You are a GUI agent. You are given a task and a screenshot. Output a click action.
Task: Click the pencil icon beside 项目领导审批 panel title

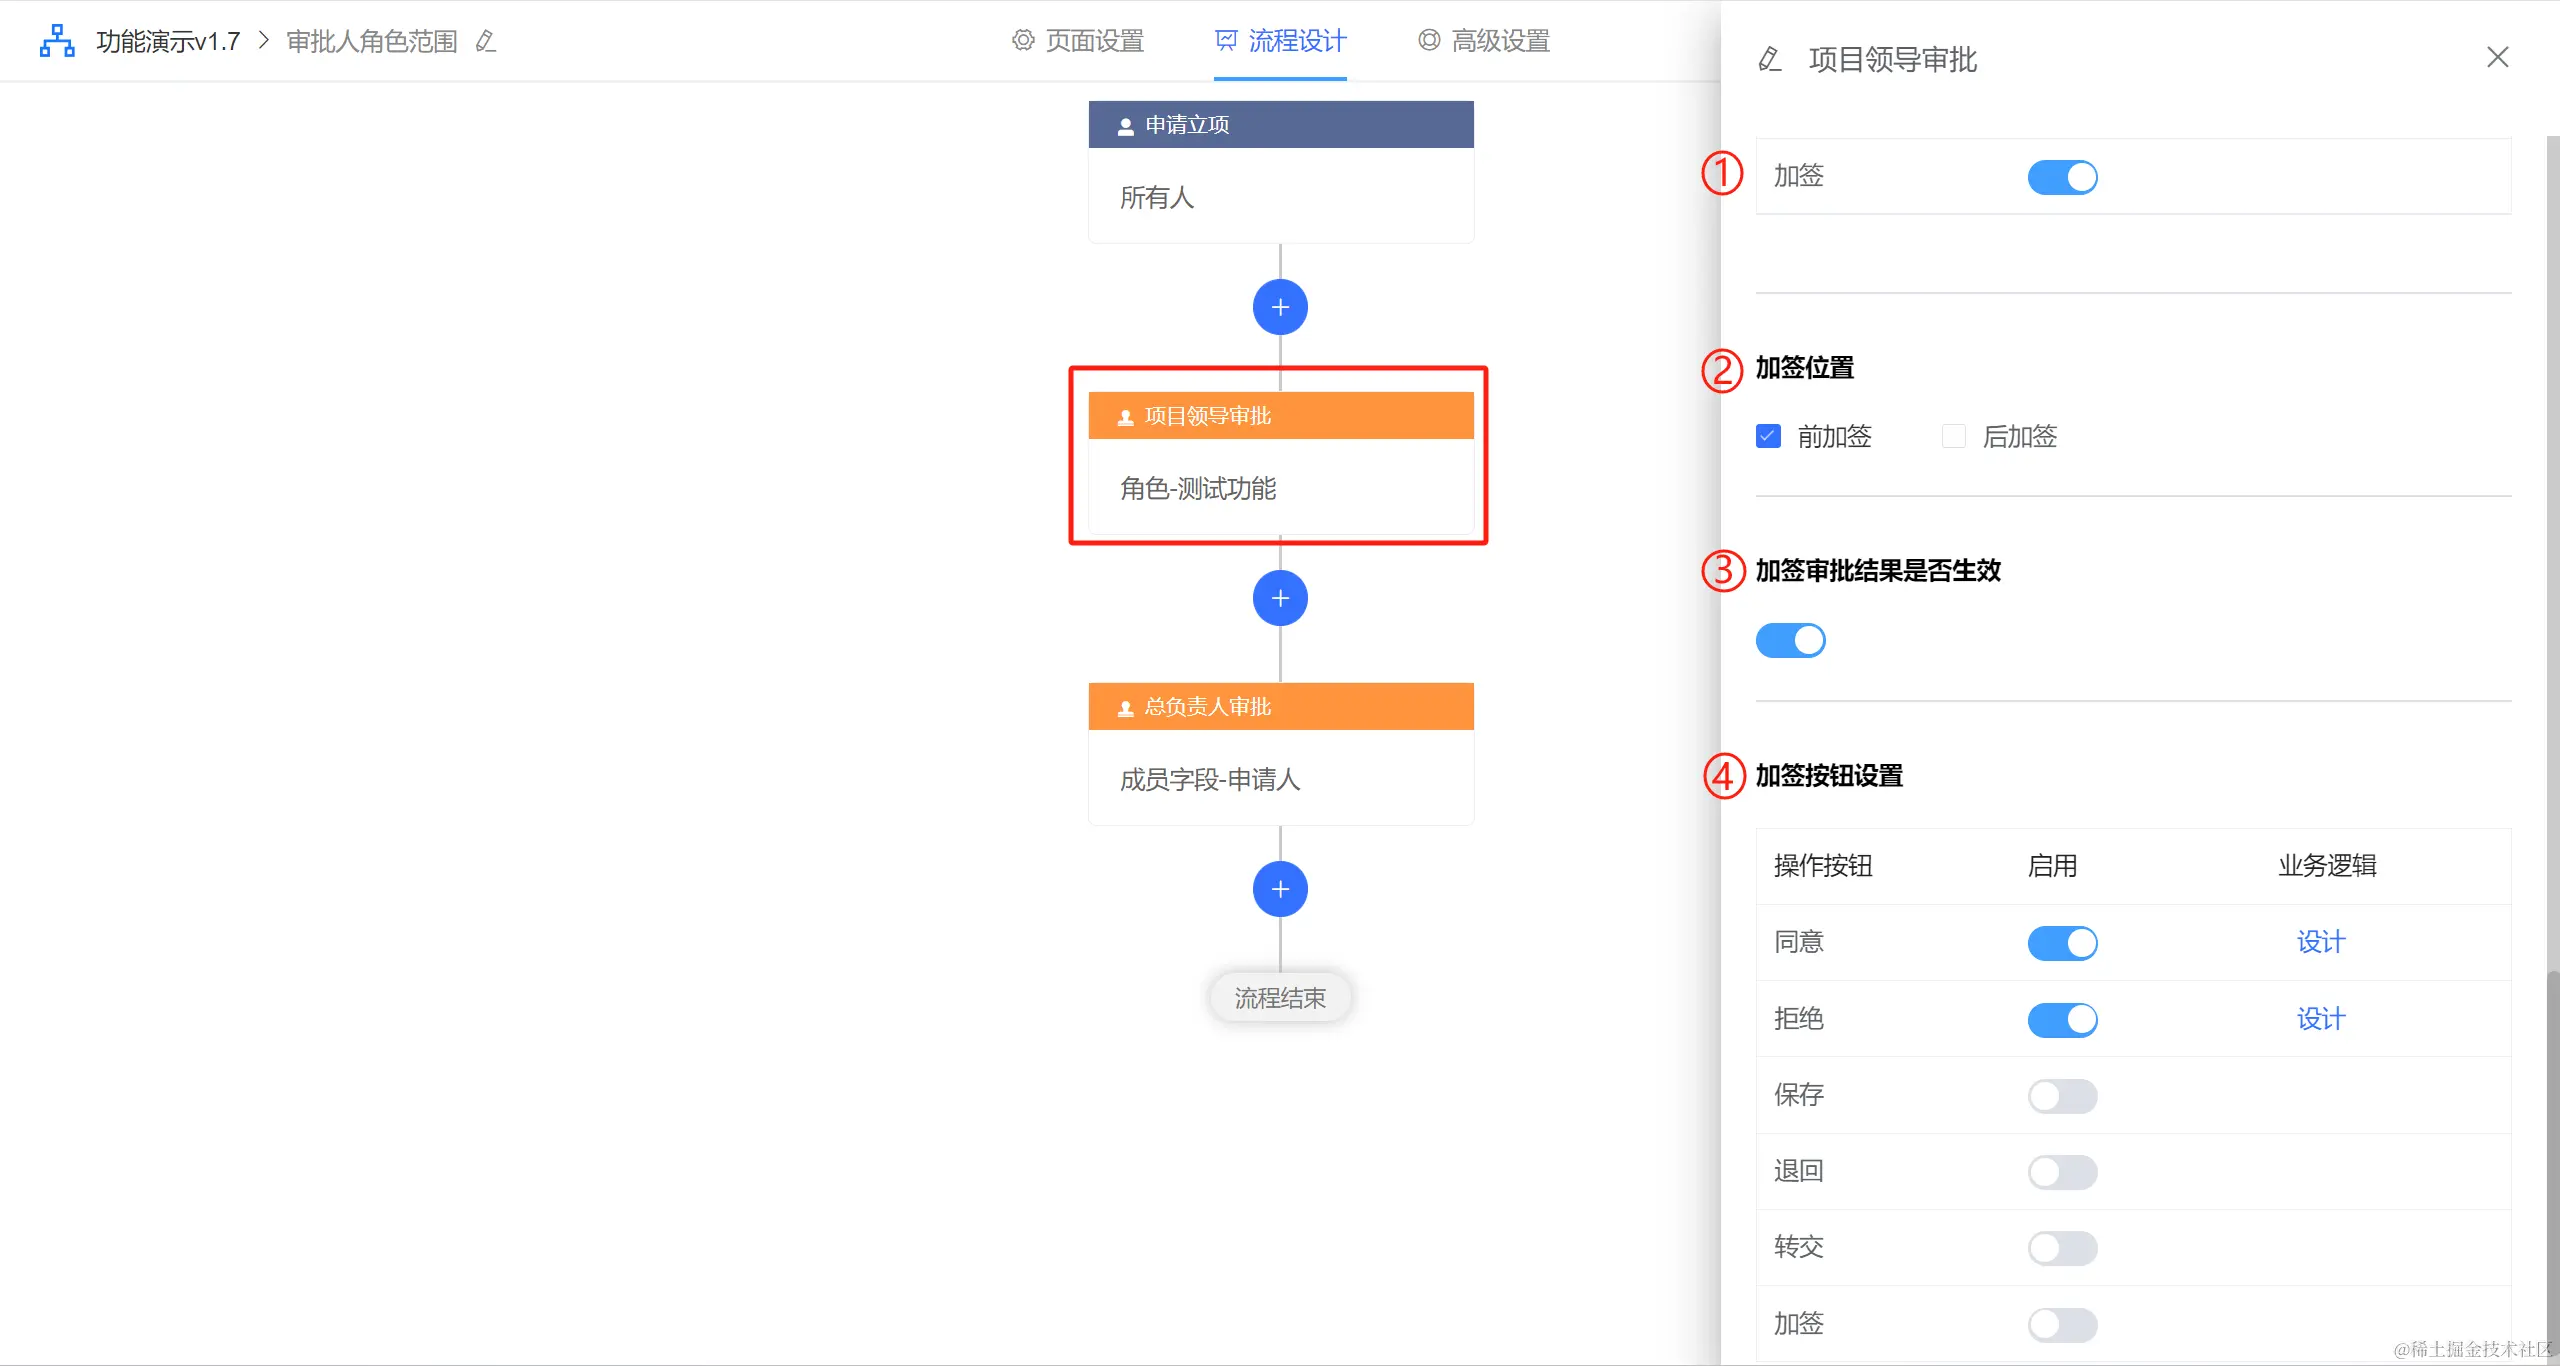pos(1770,59)
